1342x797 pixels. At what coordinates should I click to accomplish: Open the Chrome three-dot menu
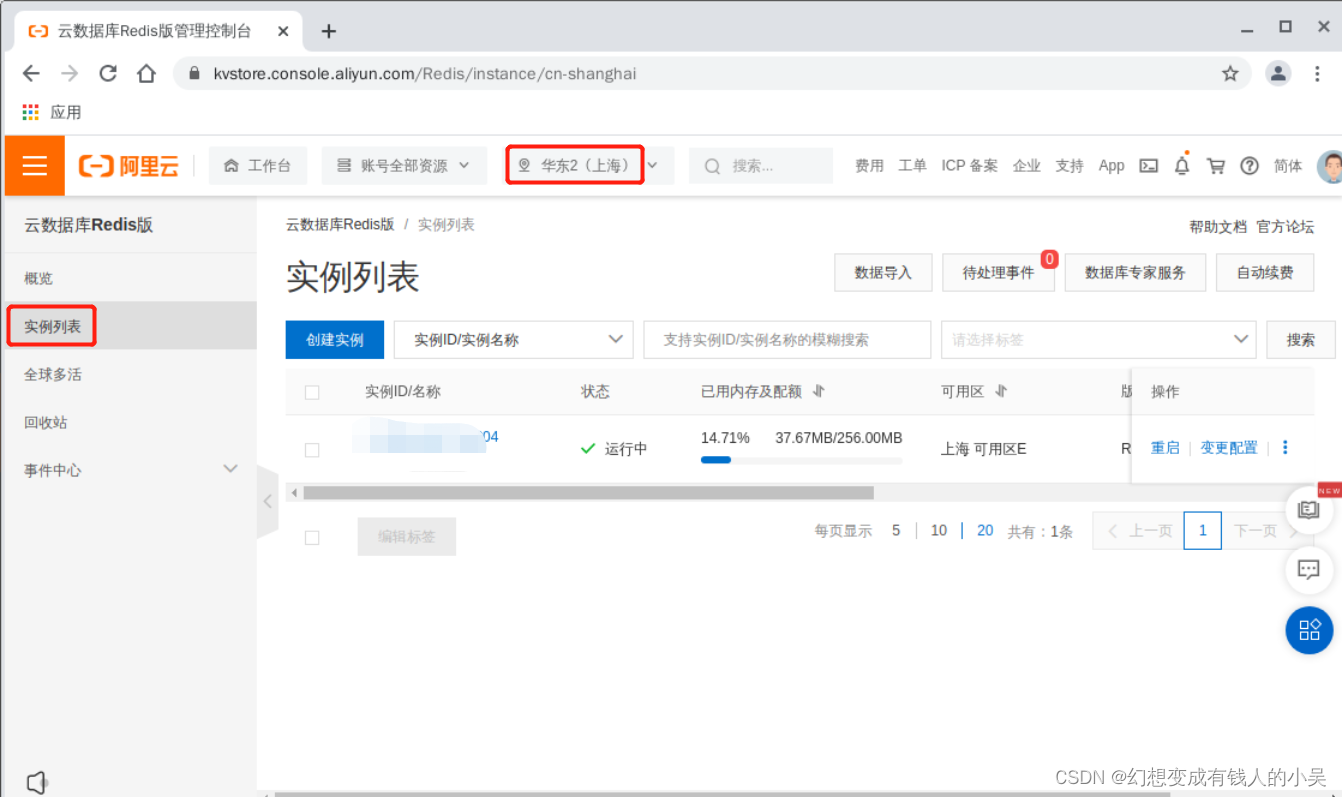1318,73
